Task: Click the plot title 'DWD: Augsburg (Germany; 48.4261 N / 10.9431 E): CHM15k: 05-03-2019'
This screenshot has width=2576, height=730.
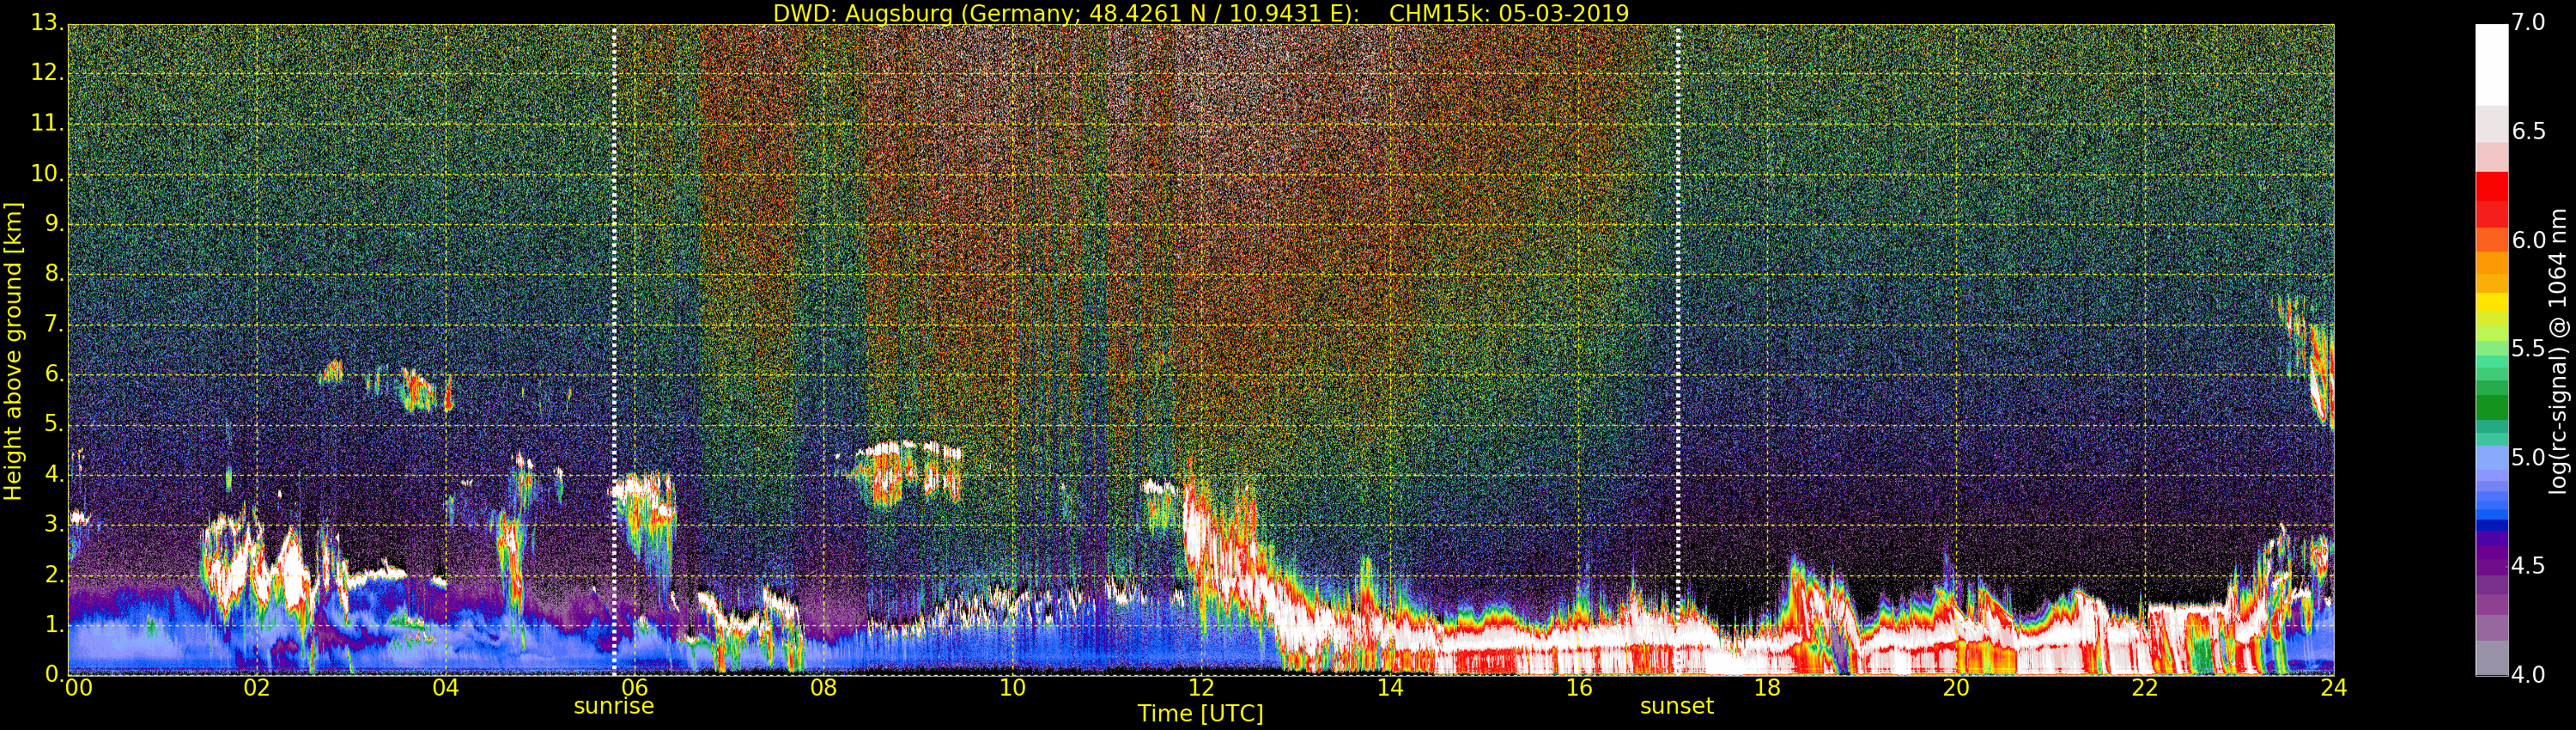Action: (1200, 13)
